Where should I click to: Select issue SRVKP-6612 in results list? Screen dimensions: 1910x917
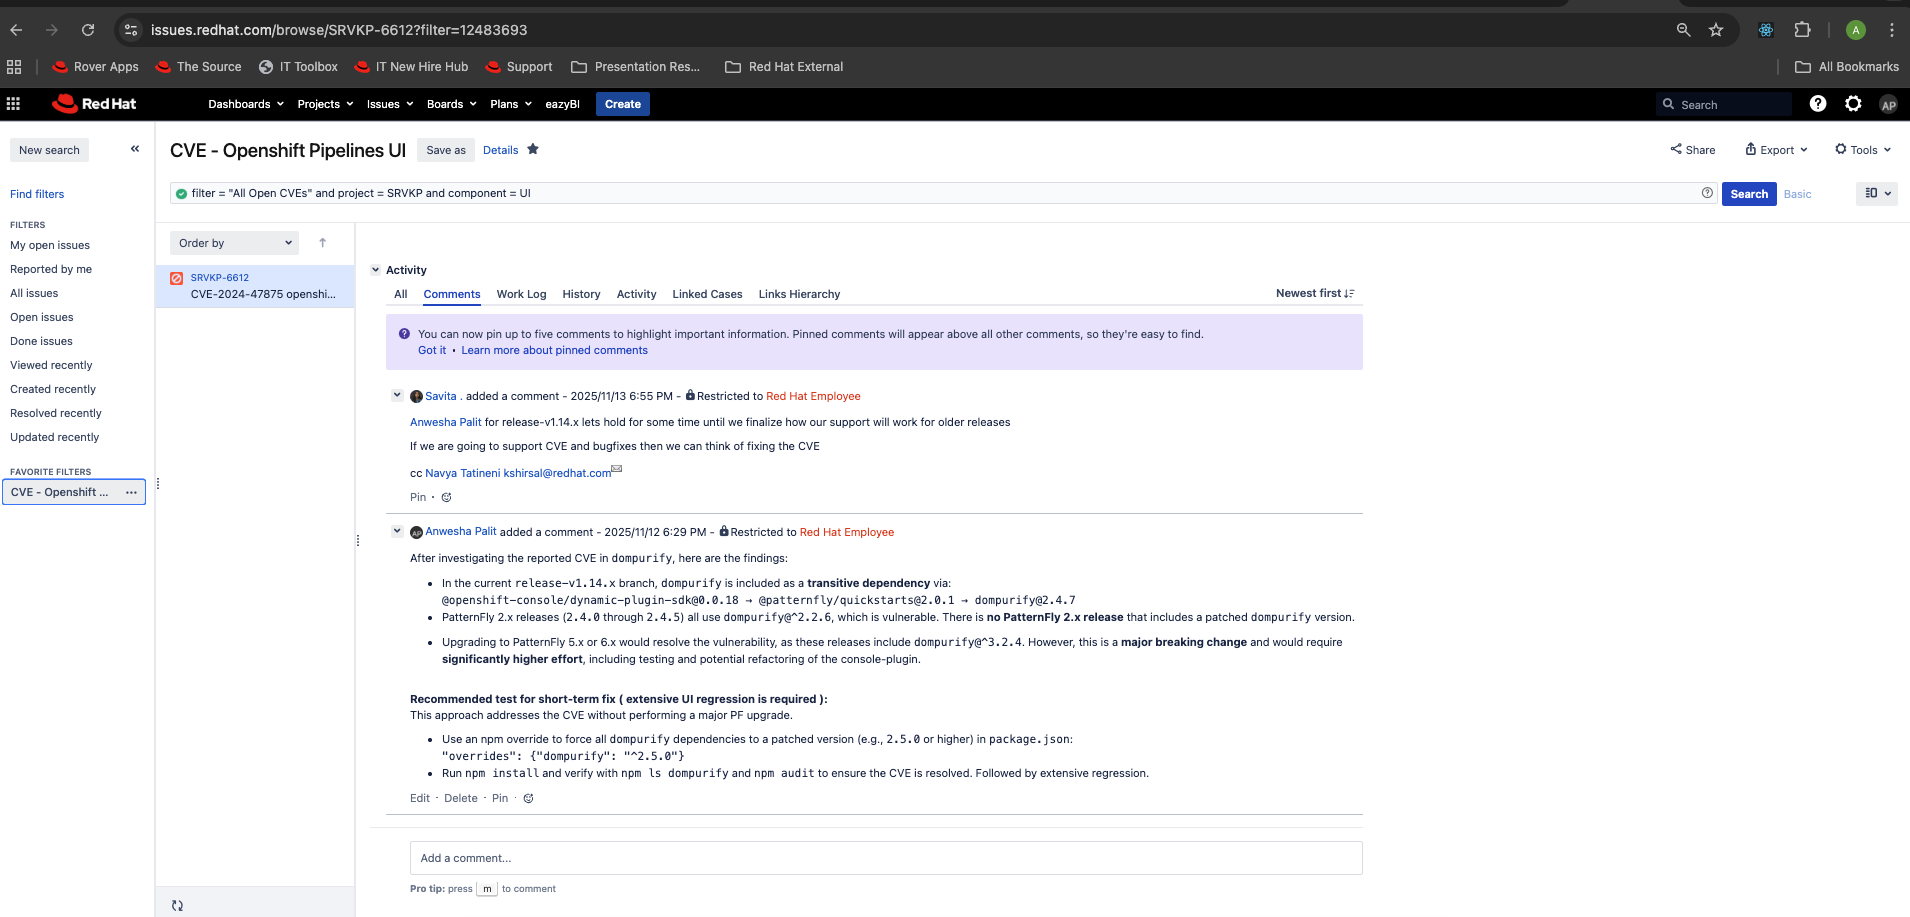[255, 286]
